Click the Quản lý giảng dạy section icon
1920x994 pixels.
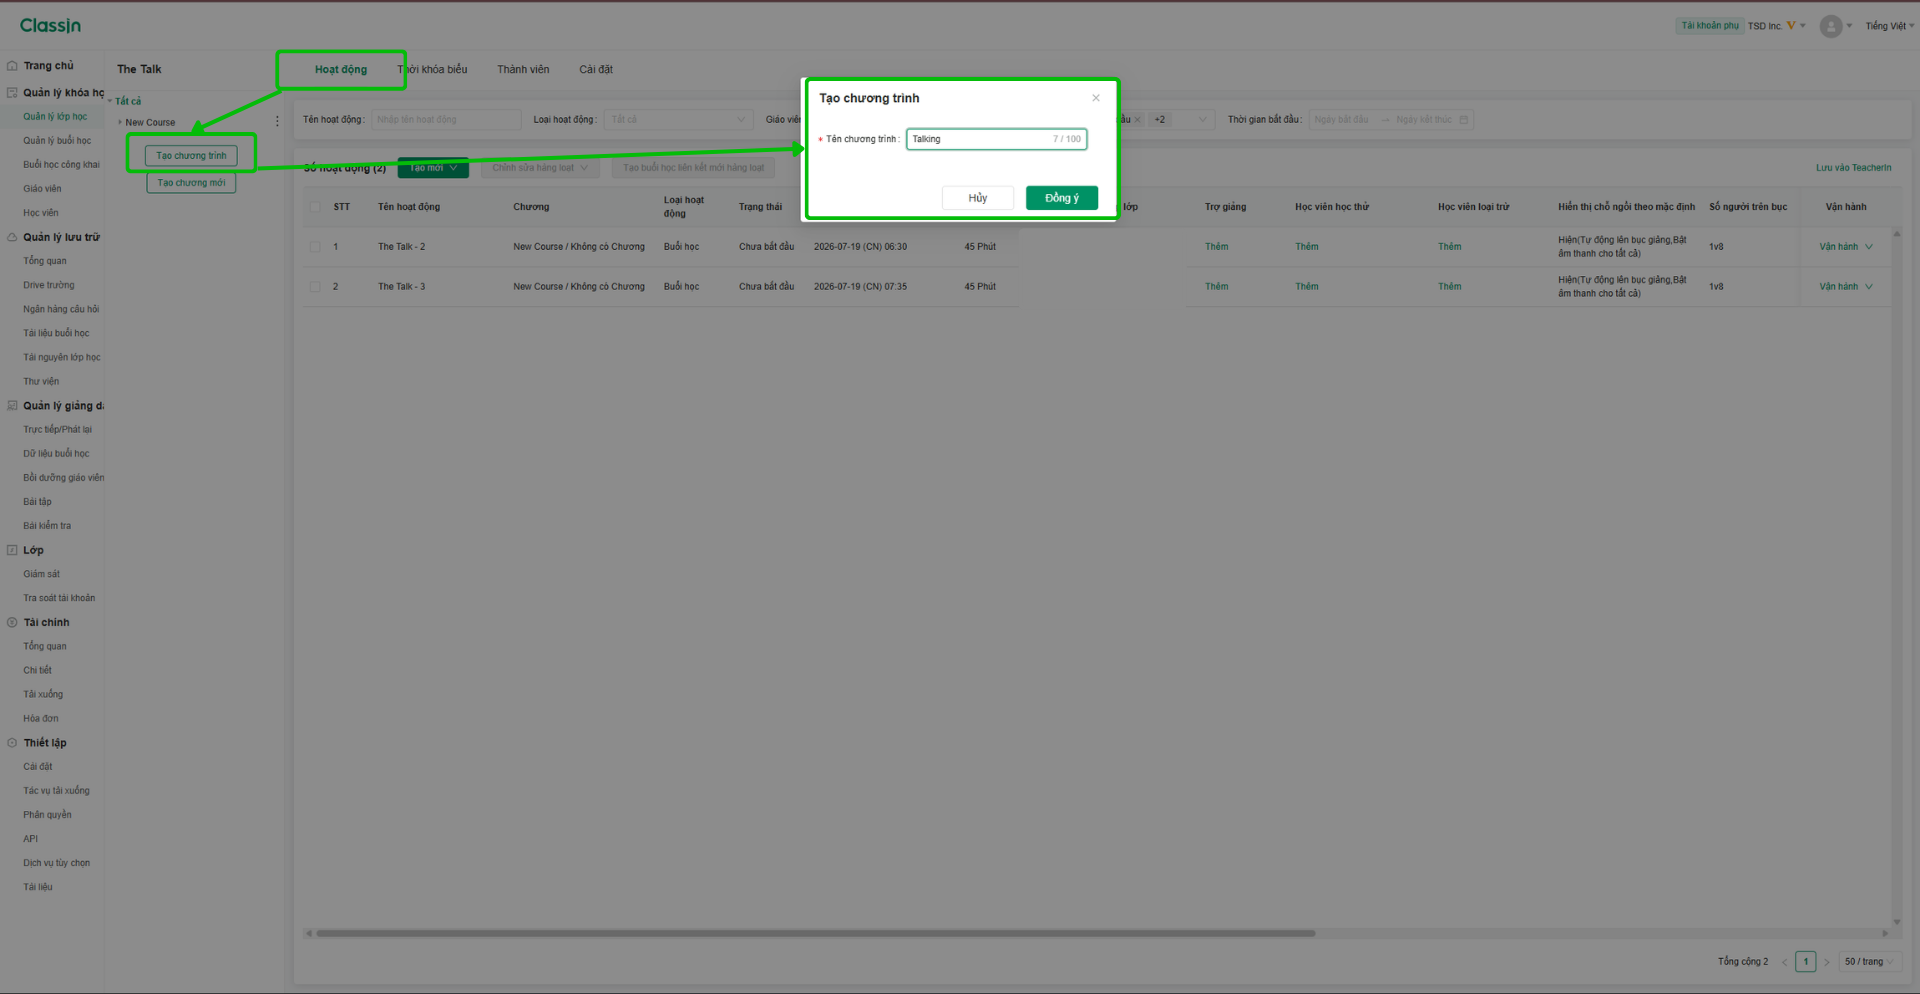coord(12,406)
